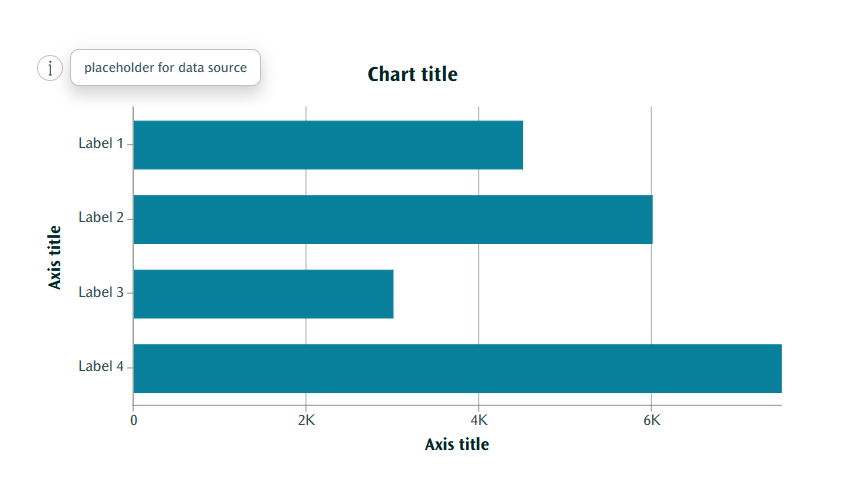Image resolution: width=848 pixels, height=494 pixels.
Task: Click the 6K tick label
Action: click(x=651, y=420)
